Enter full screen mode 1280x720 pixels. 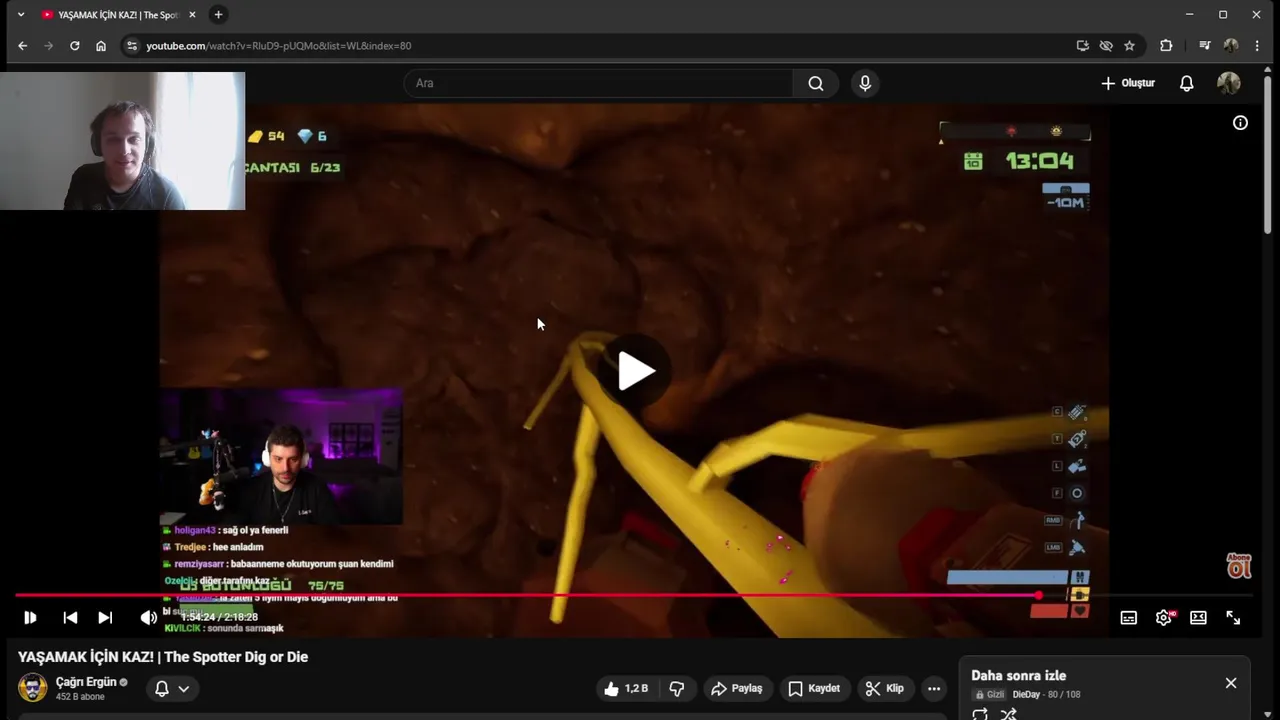click(1233, 618)
